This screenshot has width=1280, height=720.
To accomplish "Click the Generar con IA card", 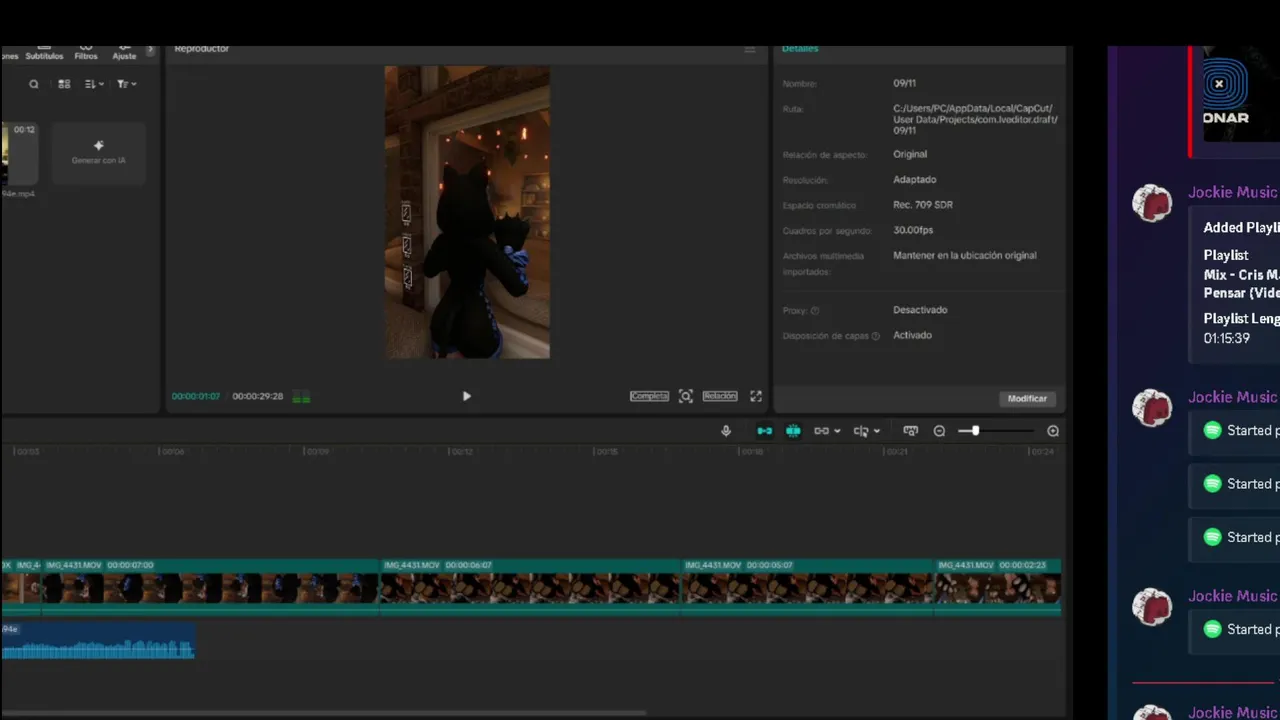I will (99, 153).
